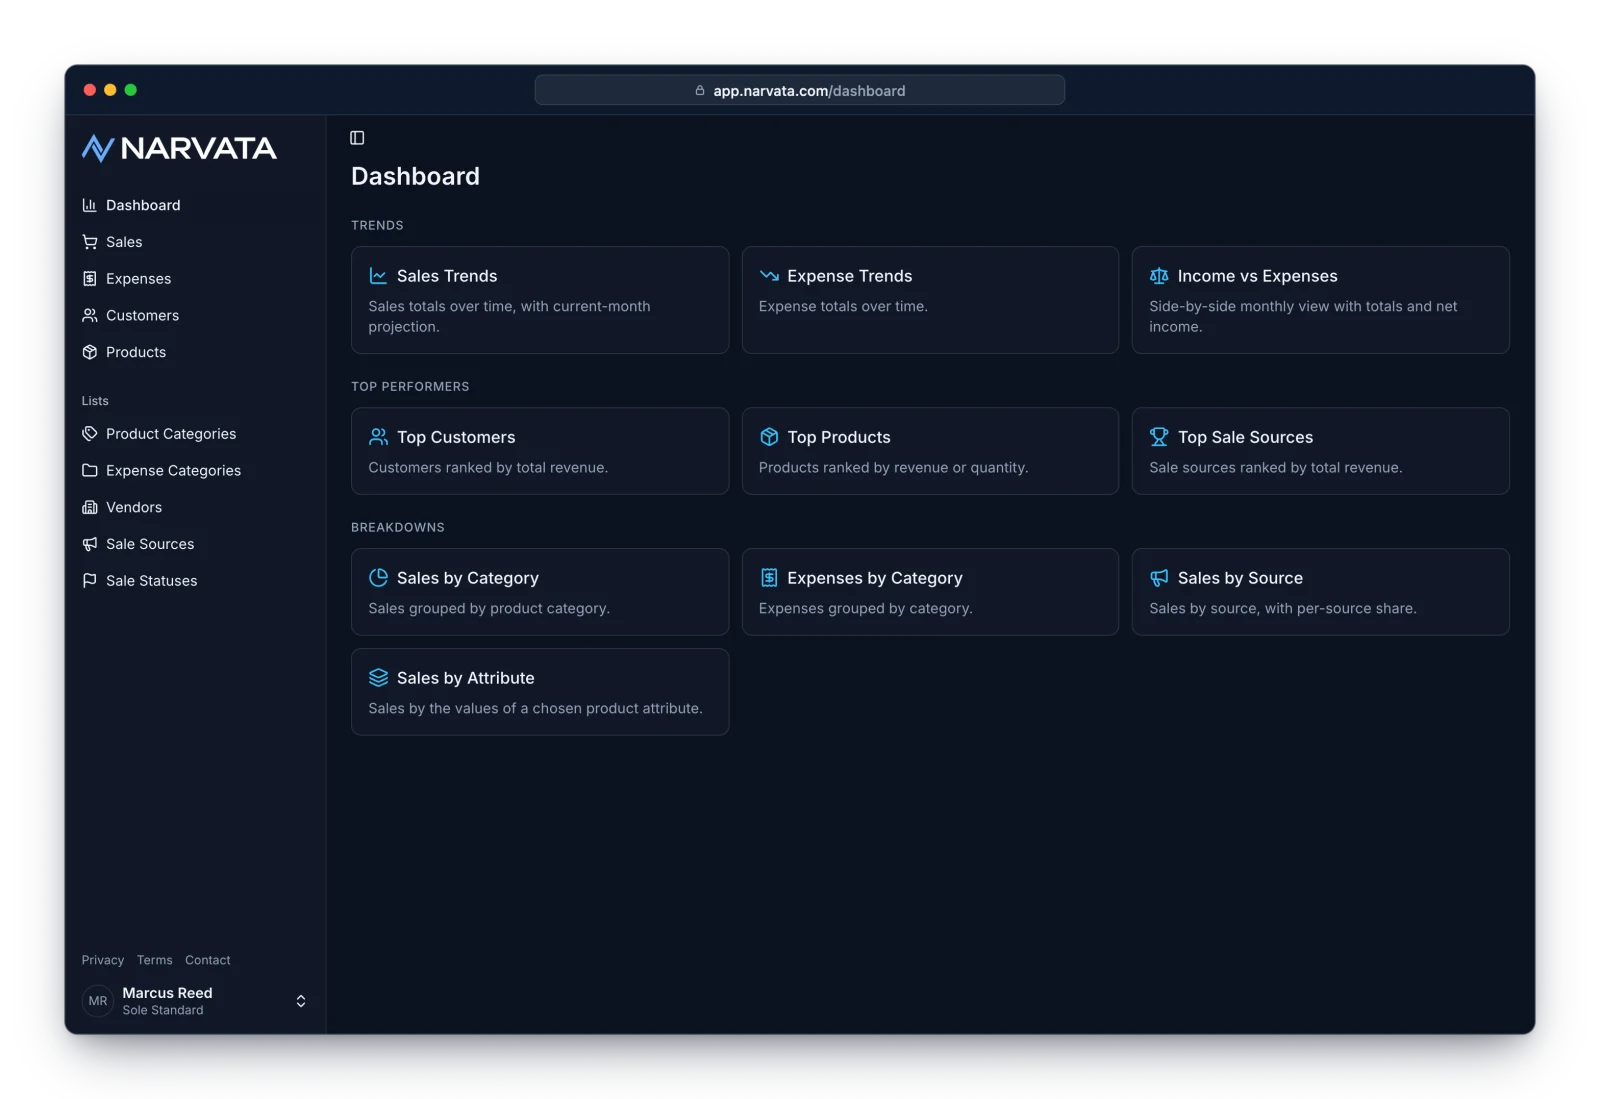The image size is (1600, 1099).
Task: Open Dashboard in the sidebar
Action: pos(195,205)
